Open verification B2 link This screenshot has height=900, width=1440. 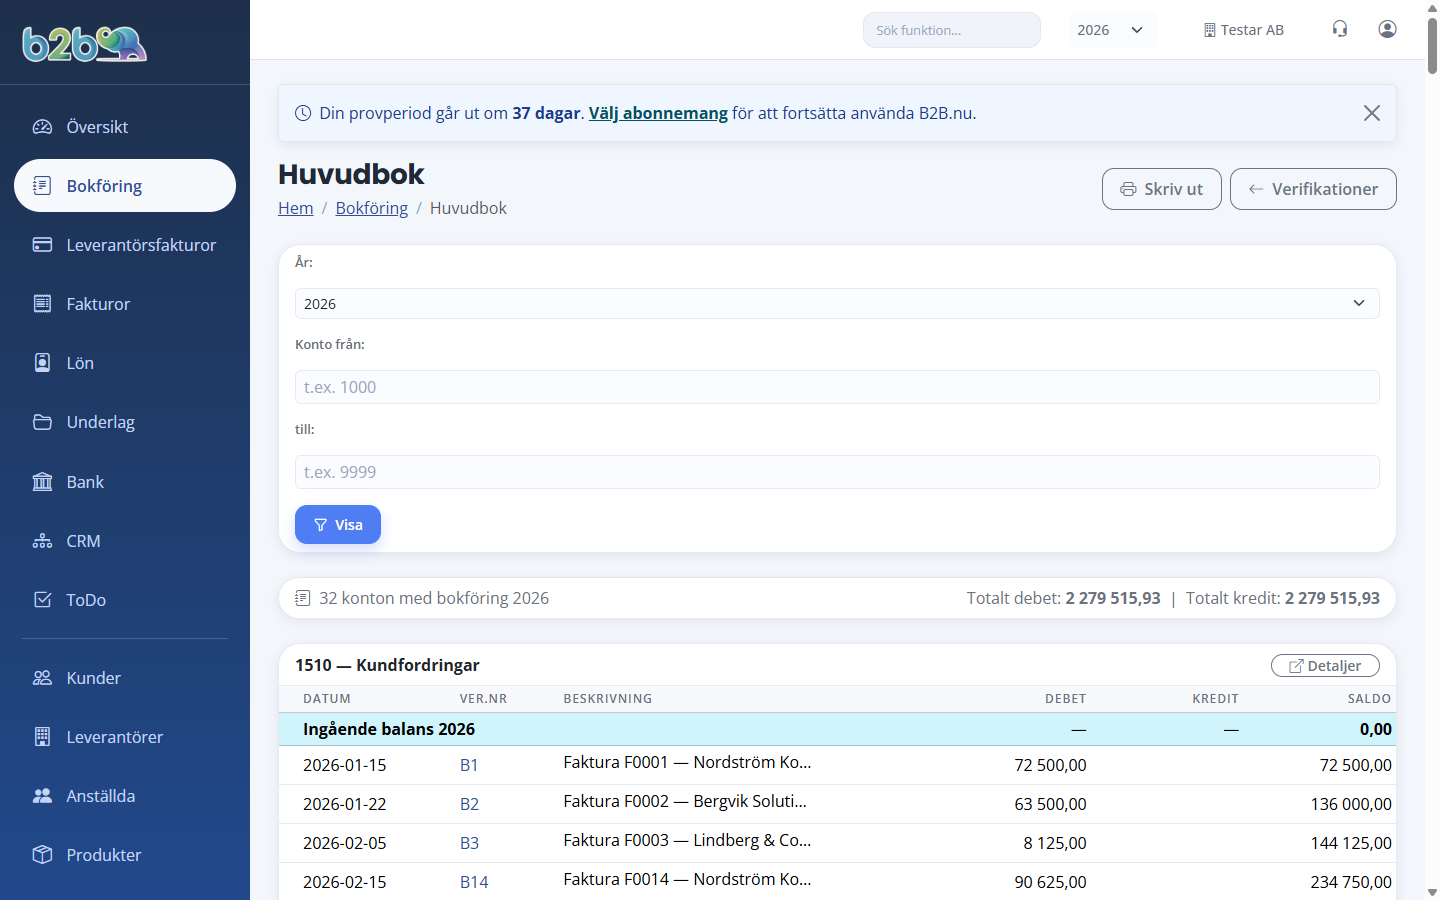pos(469,804)
